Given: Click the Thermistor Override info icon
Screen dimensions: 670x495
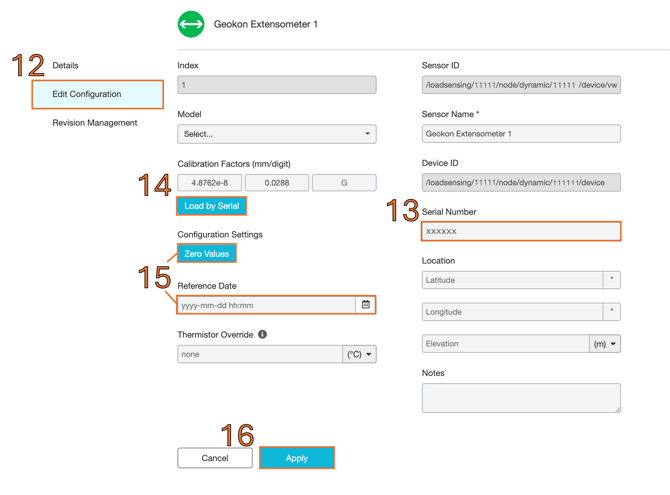Looking at the screenshot, I should click(262, 335).
